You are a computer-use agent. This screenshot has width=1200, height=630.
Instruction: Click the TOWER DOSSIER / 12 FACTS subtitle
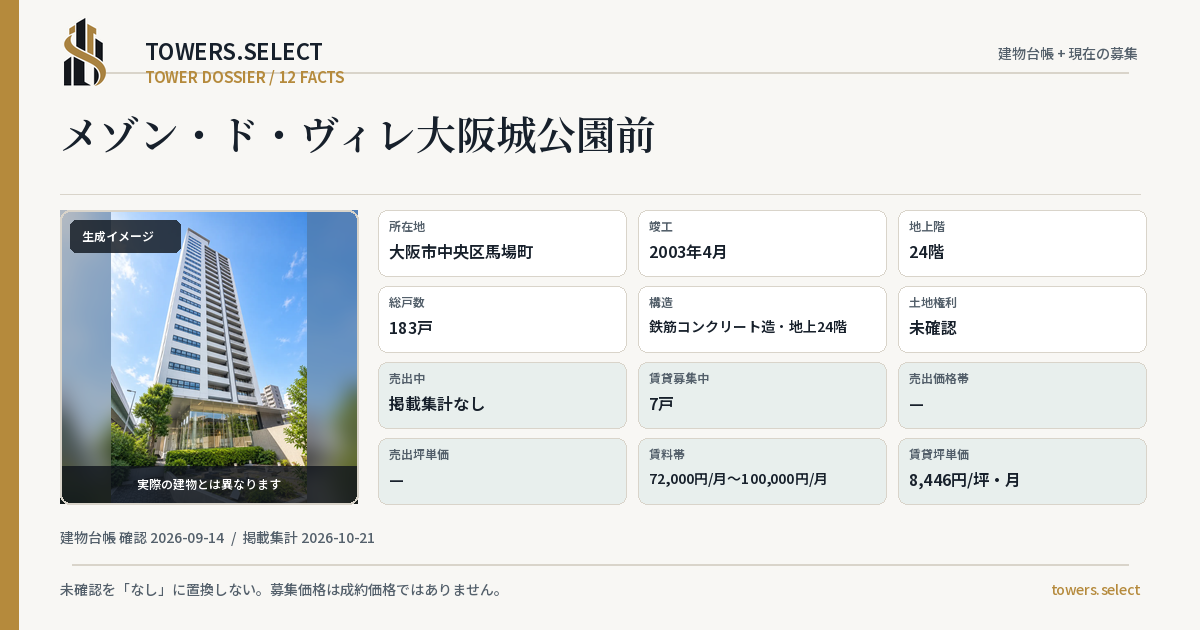click(x=245, y=77)
